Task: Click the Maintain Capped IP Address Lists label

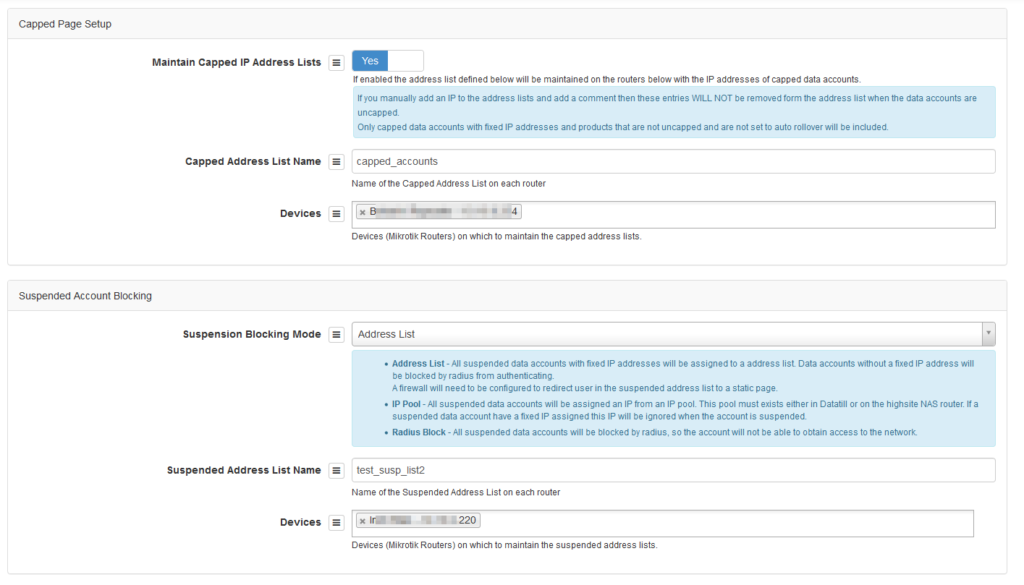Action: [236, 62]
